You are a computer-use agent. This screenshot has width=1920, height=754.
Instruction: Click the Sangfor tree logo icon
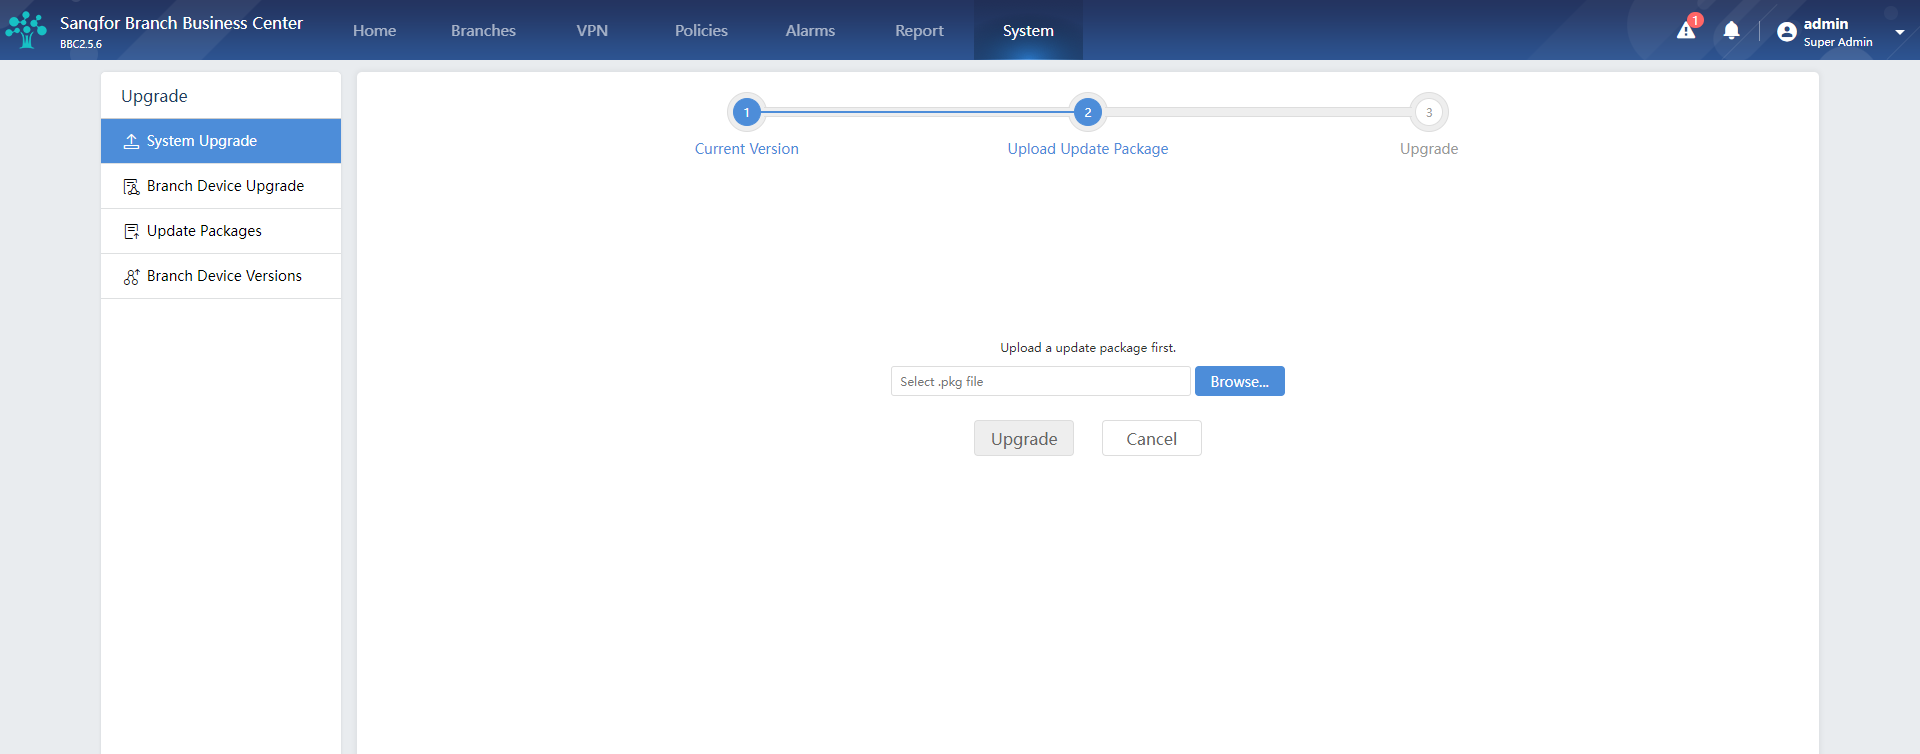[26, 30]
